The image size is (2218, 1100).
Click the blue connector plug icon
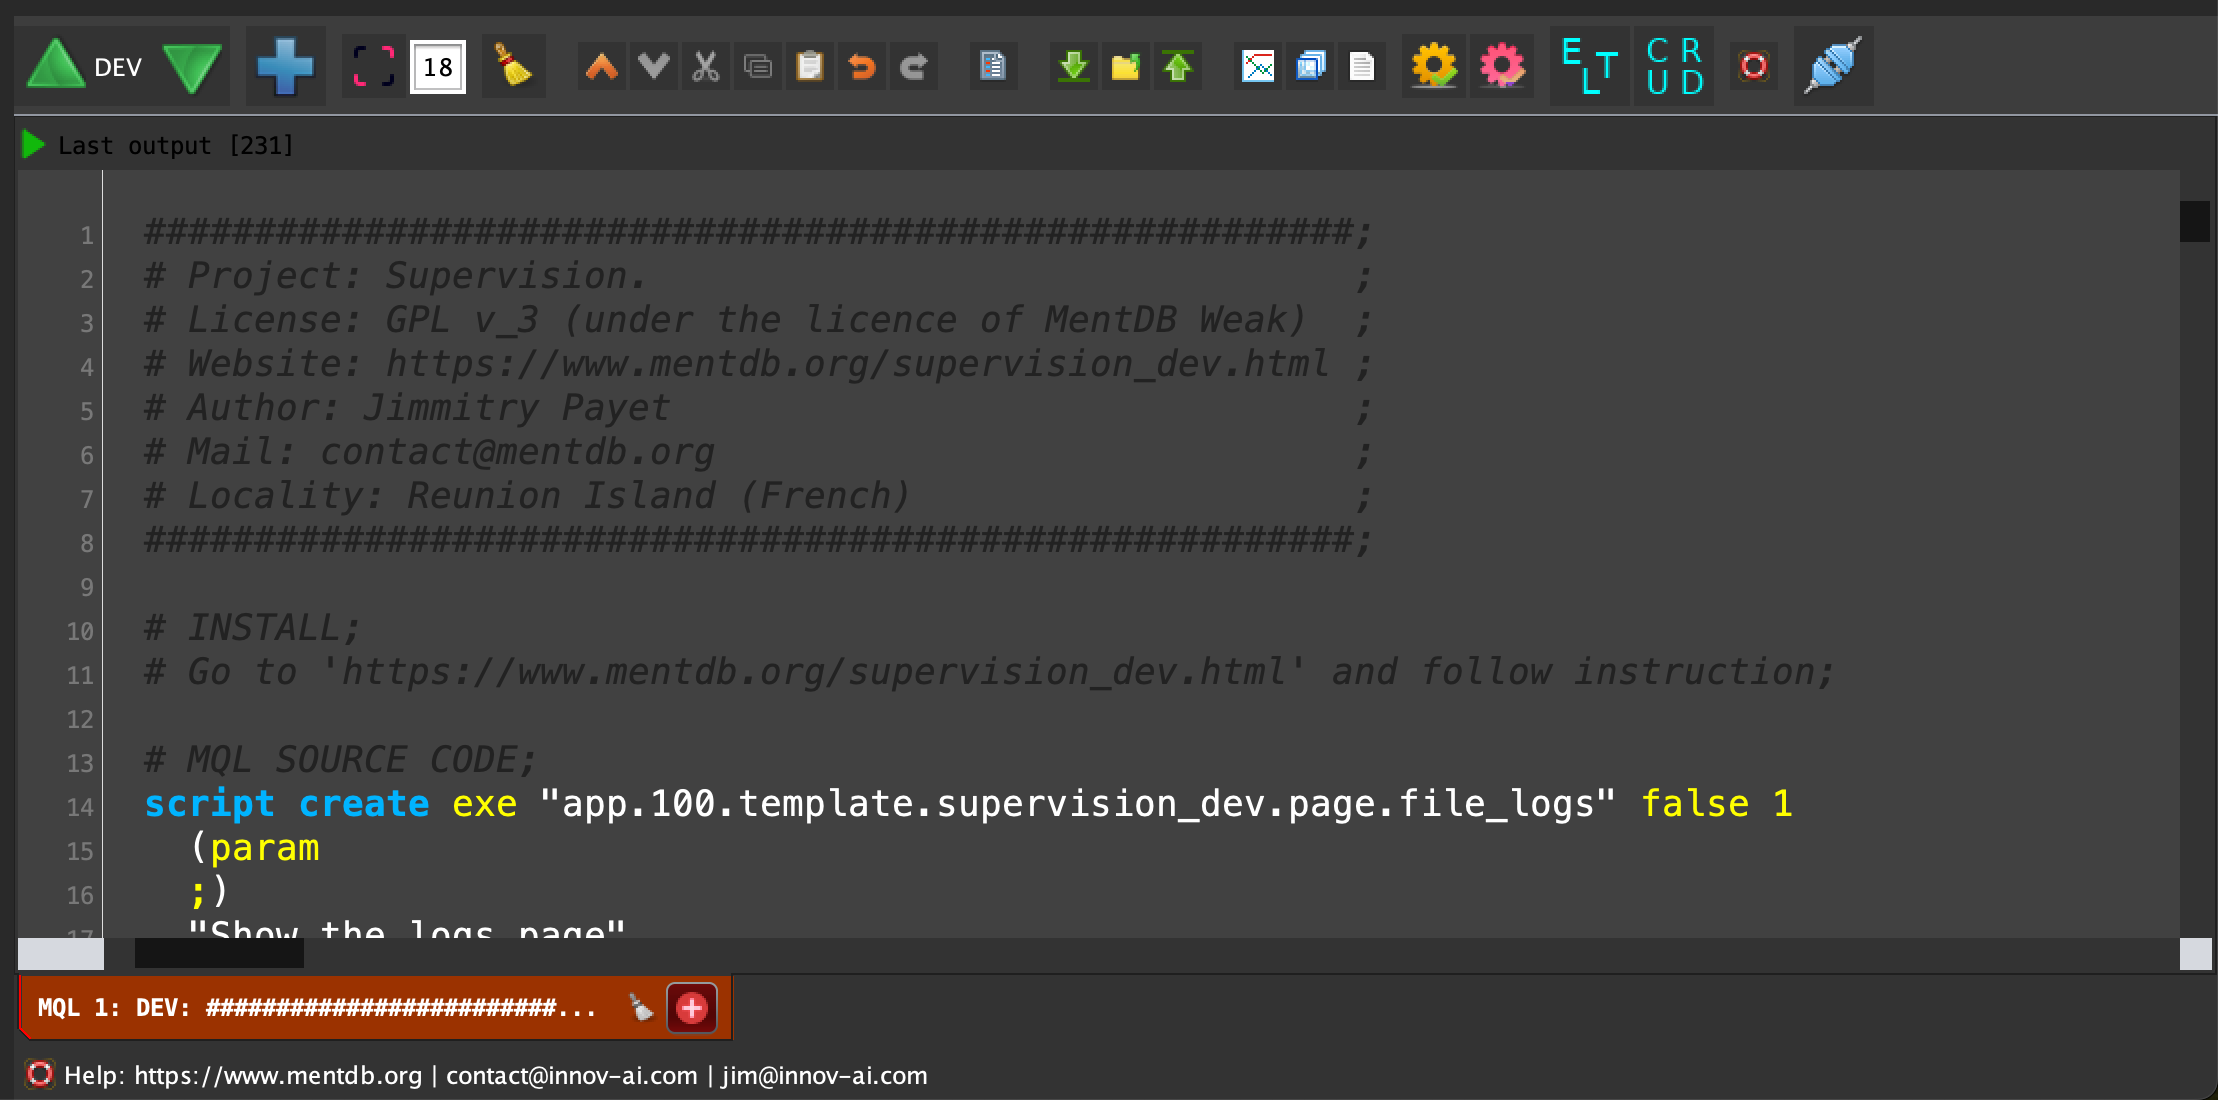click(x=1832, y=67)
